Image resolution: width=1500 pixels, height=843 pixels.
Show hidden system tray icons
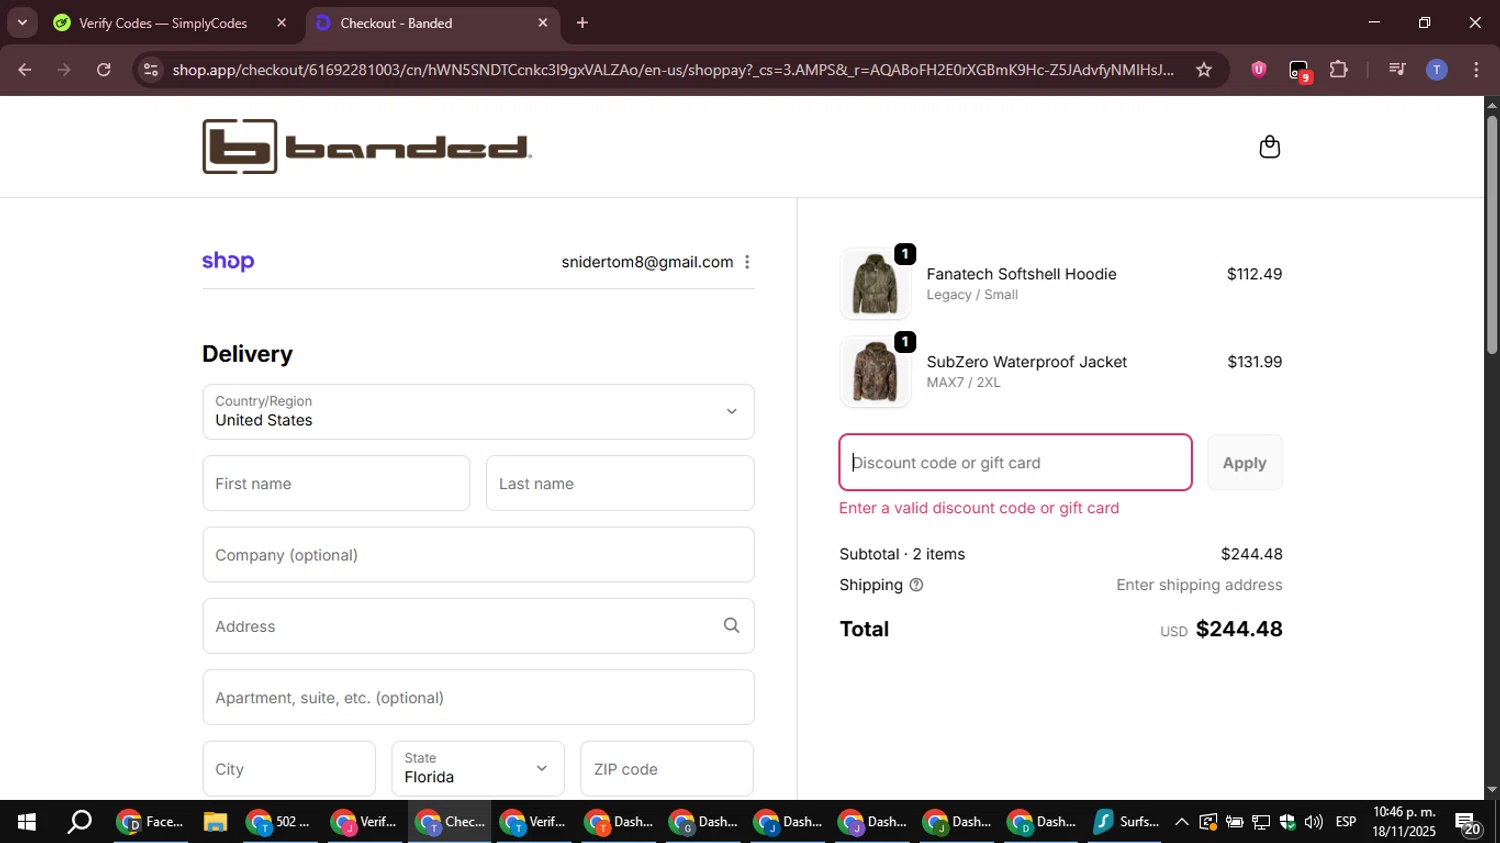(x=1182, y=822)
